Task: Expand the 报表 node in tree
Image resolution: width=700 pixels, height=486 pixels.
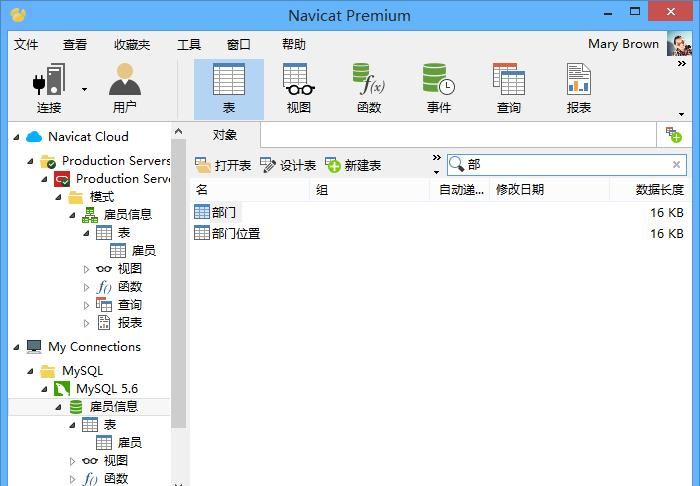Action: point(87,323)
